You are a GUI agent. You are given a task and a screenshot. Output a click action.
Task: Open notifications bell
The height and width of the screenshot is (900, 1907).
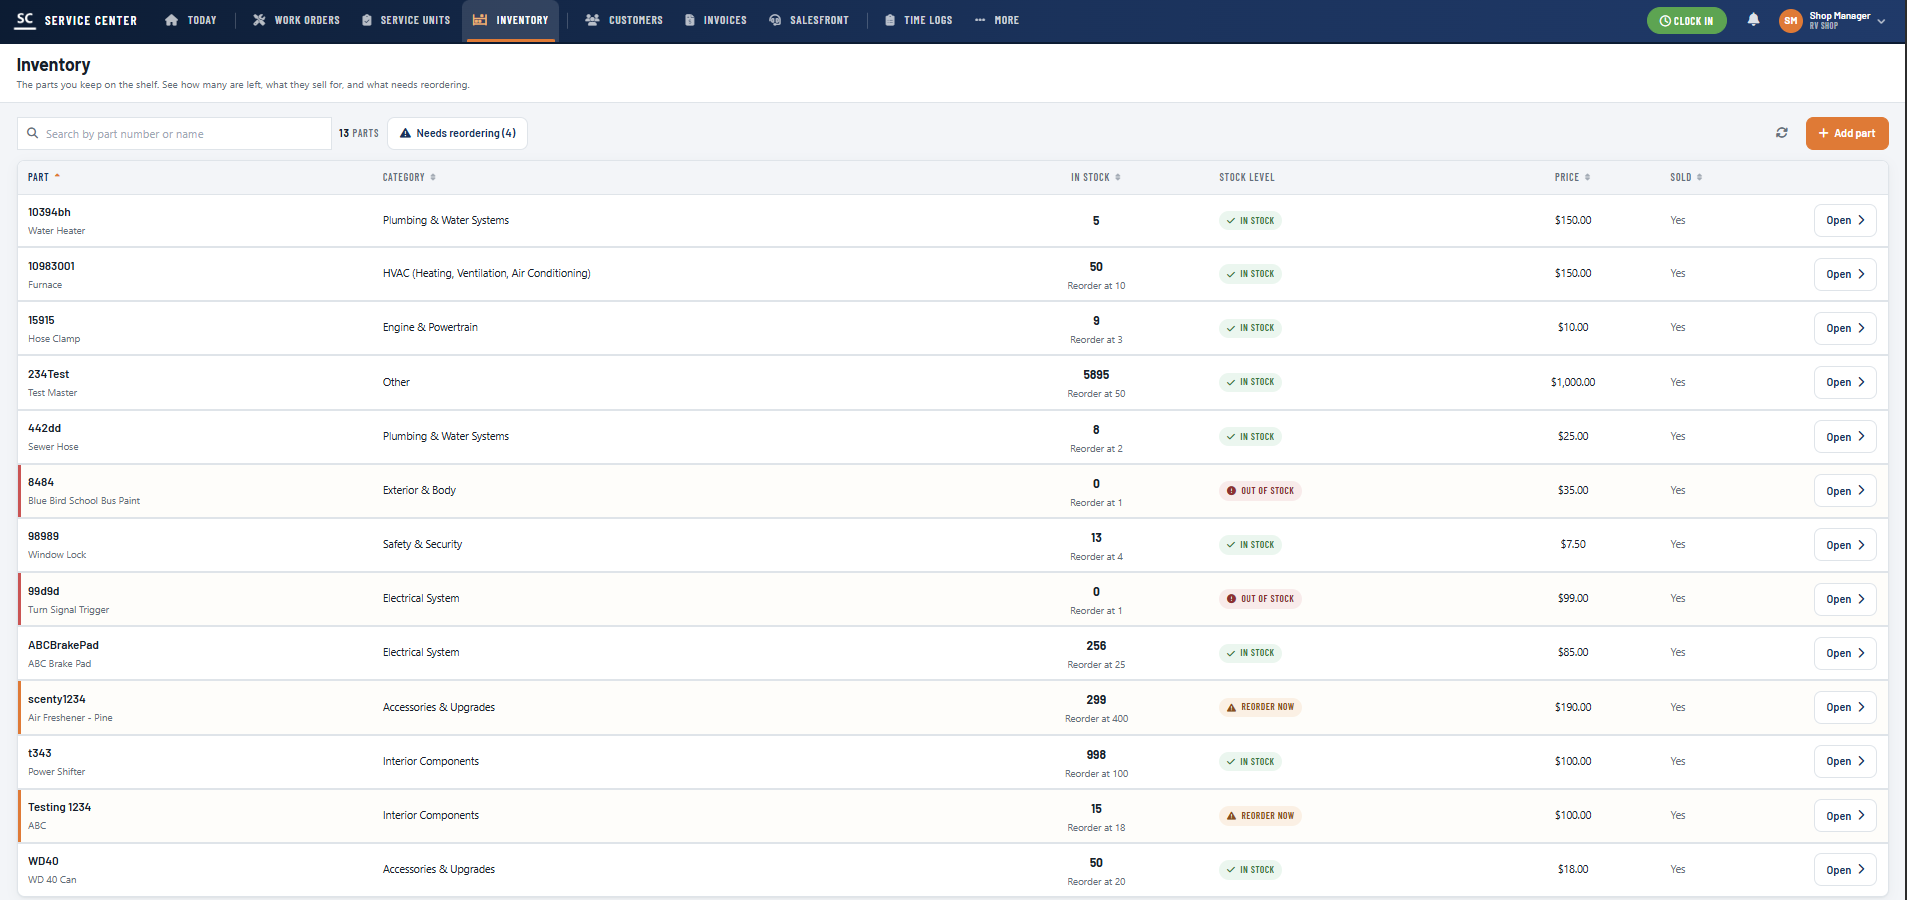click(x=1753, y=20)
